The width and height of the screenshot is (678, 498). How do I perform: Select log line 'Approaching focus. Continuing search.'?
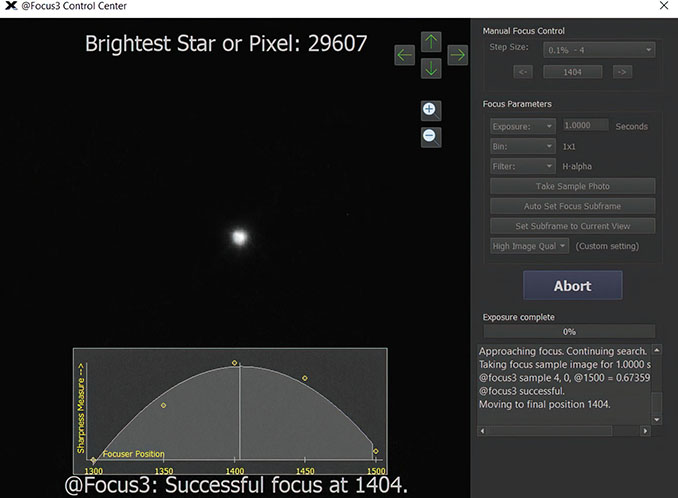tap(563, 351)
